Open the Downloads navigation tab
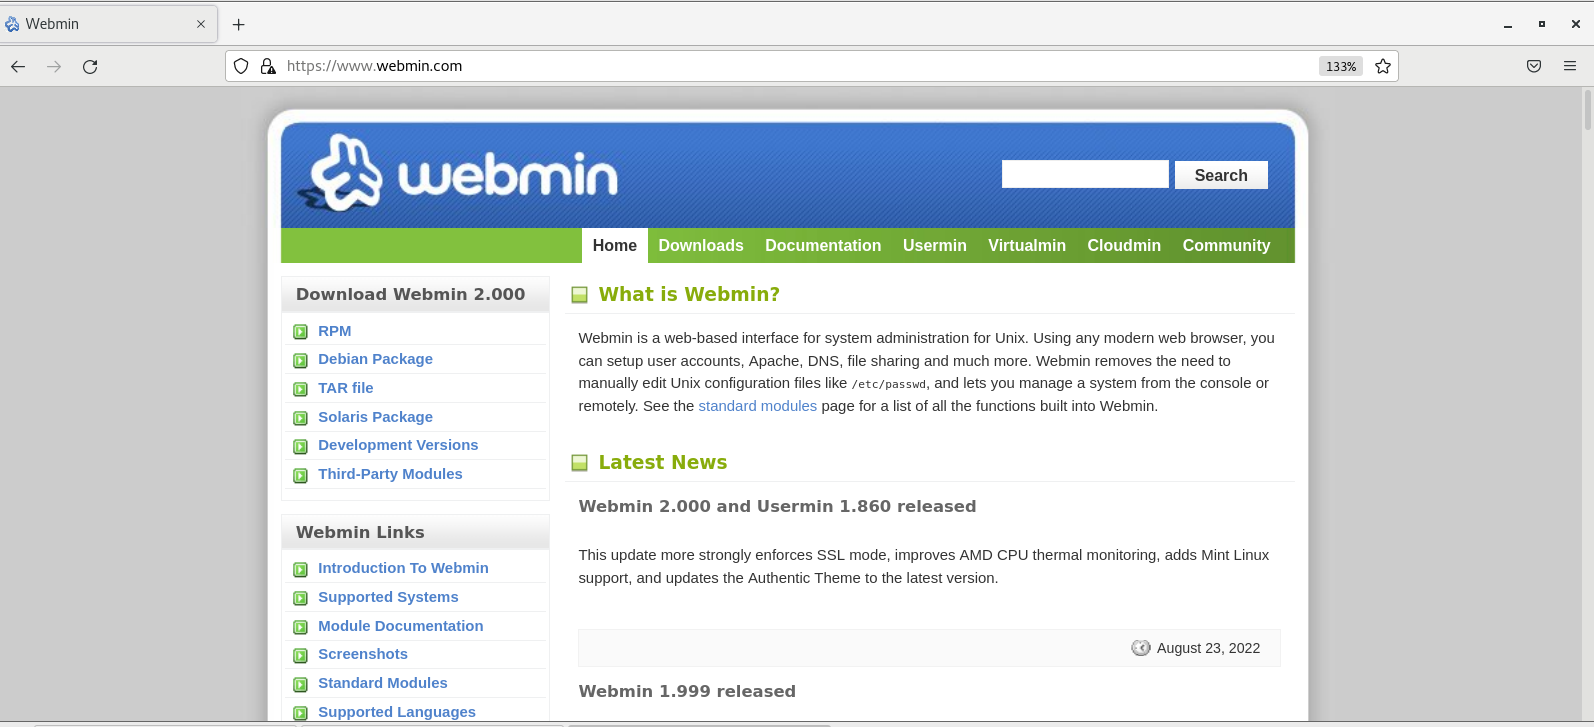 pyautogui.click(x=700, y=245)
